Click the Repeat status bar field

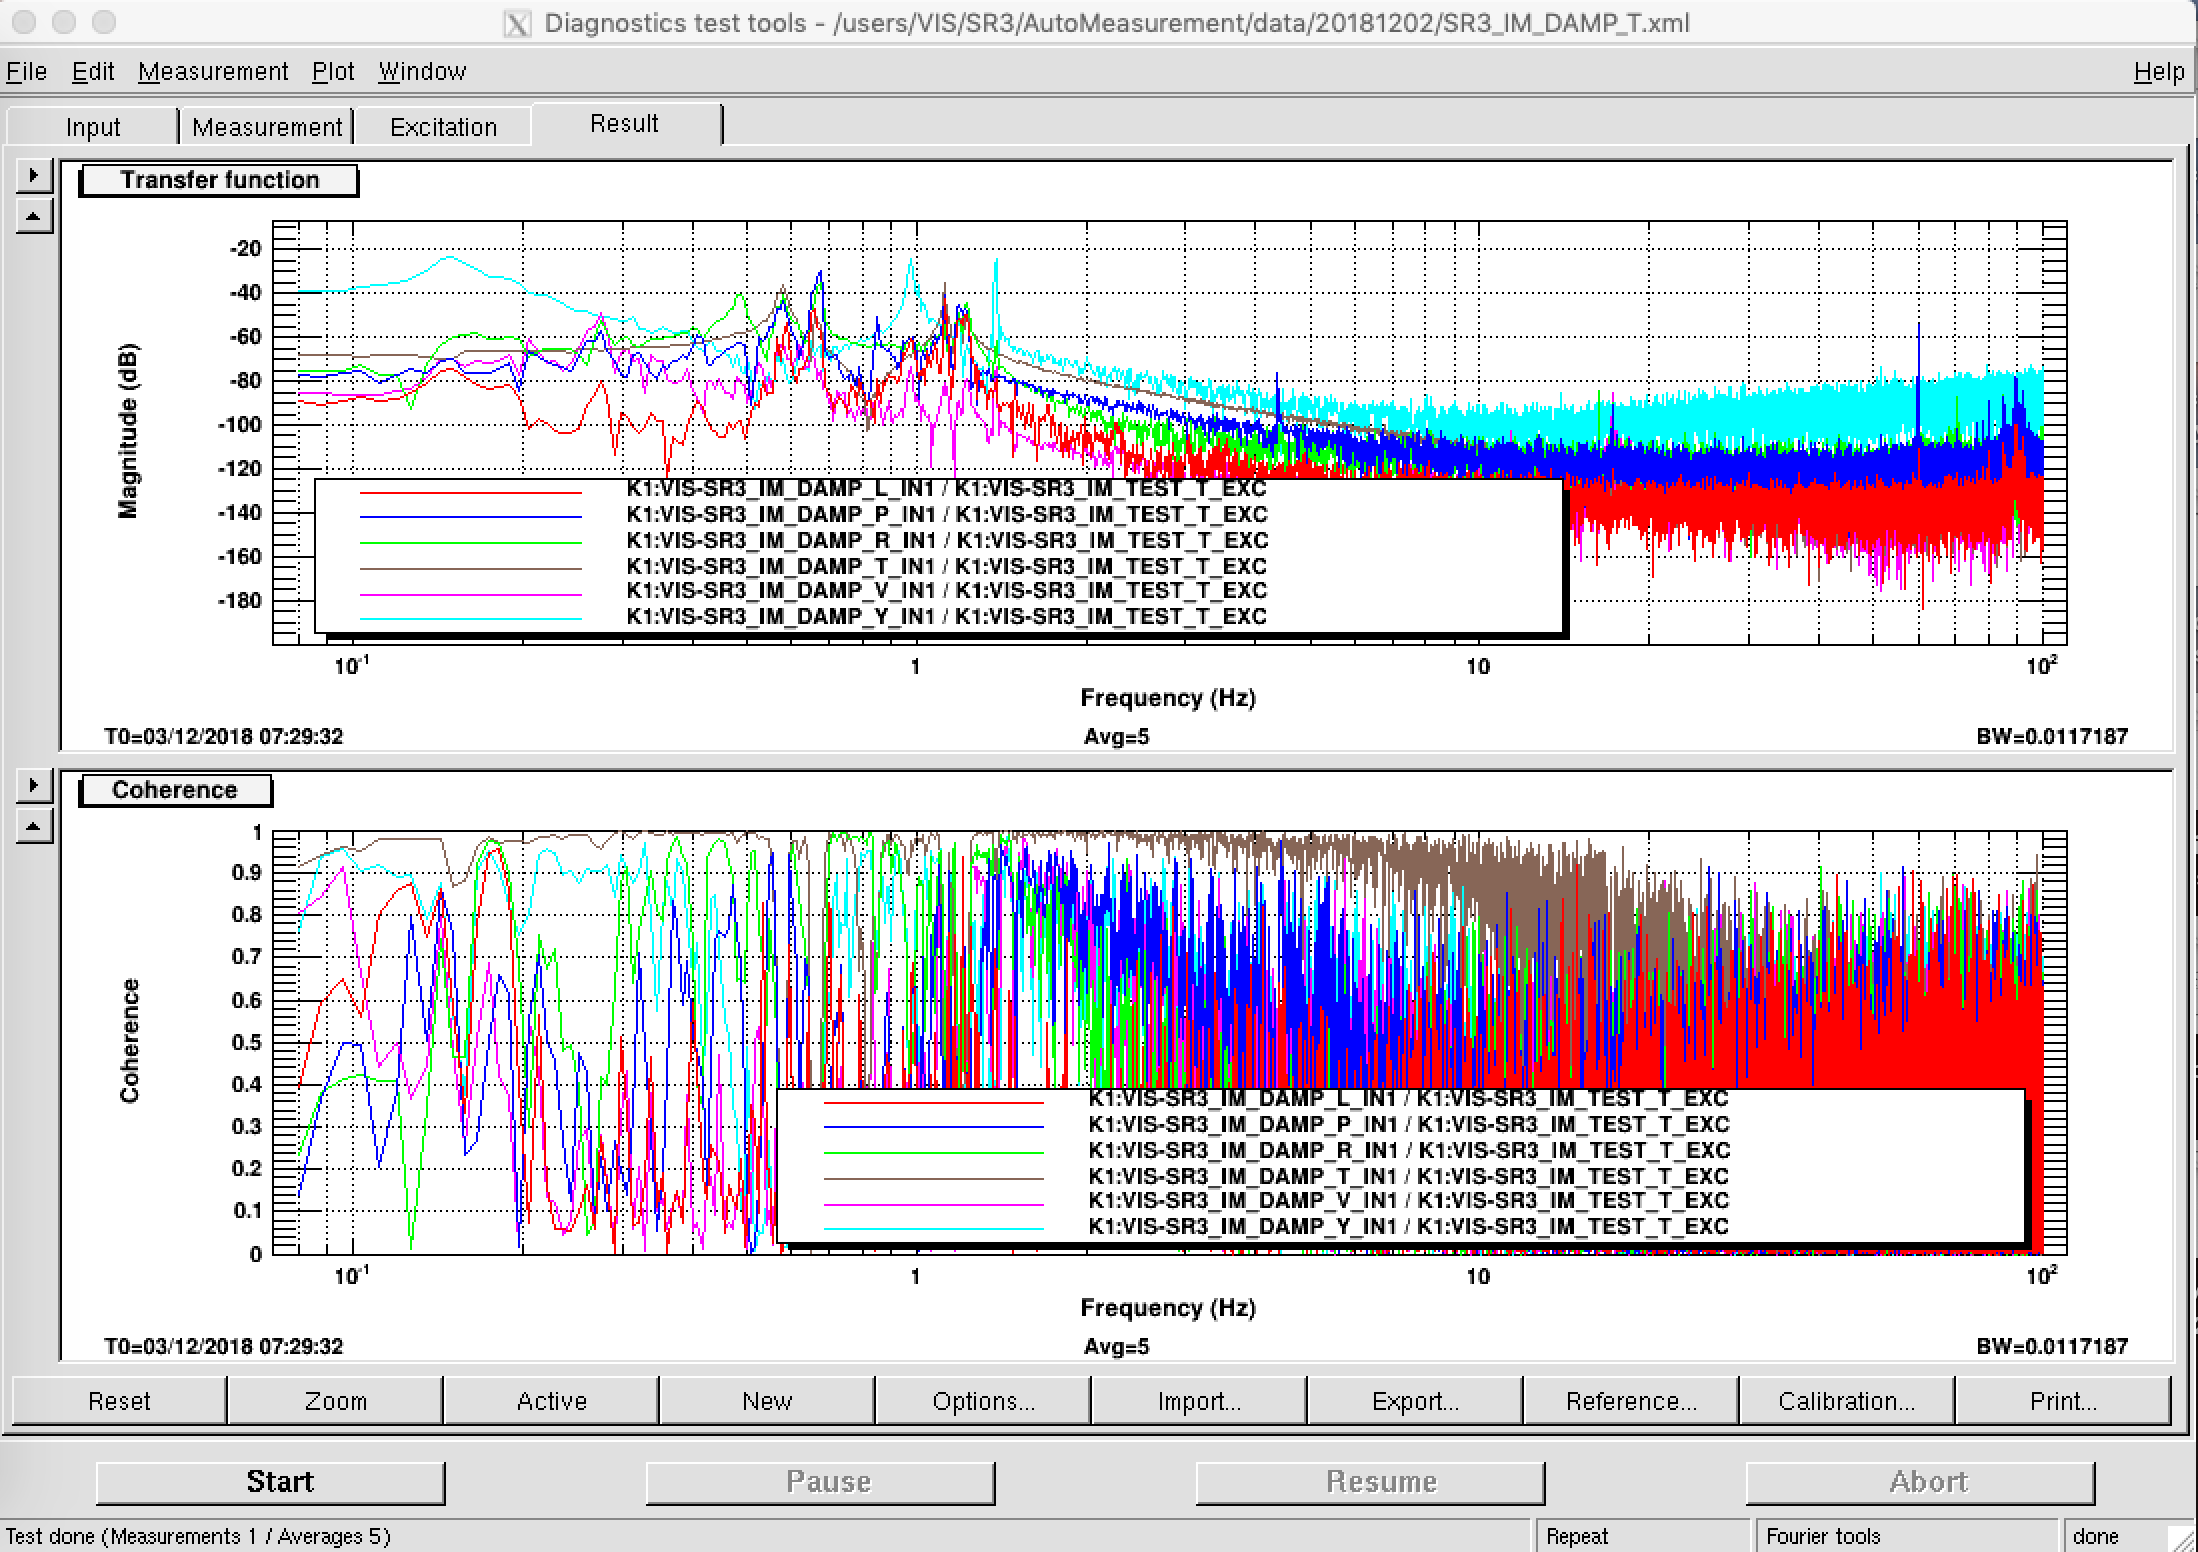(x=1641, y=1536)
